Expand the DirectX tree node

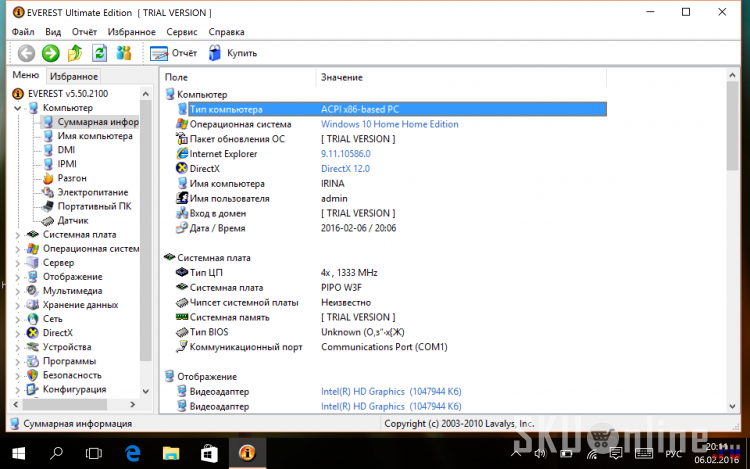pos(17,333)
